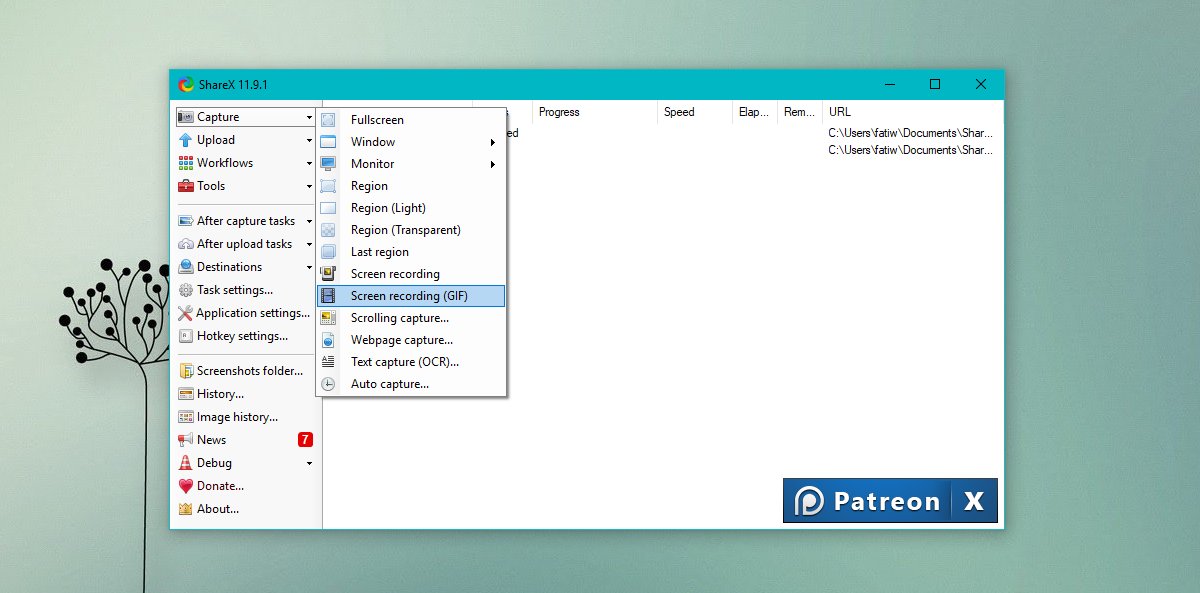The image size is (1200, 593).
Task: Choose Region (Transparent) from the menu
Action: 405,230
